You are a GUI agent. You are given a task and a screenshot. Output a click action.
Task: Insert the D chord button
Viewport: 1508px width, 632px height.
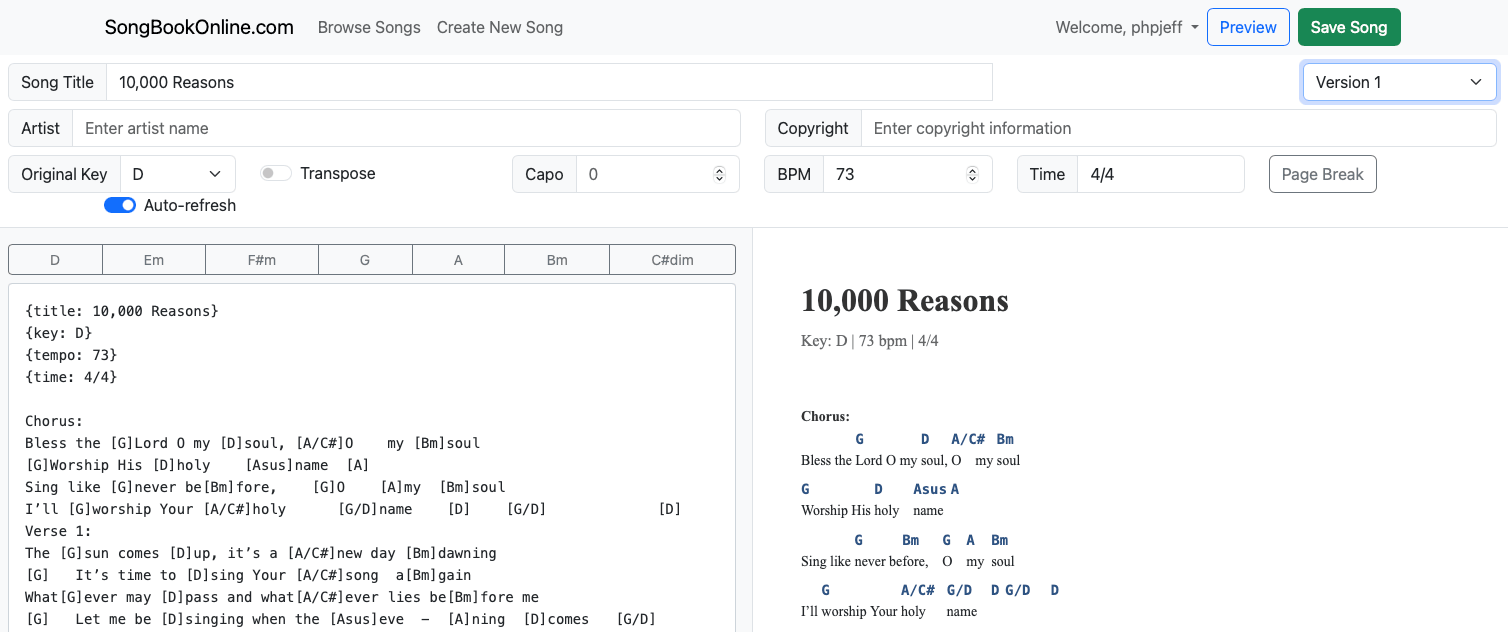[55, 260]
